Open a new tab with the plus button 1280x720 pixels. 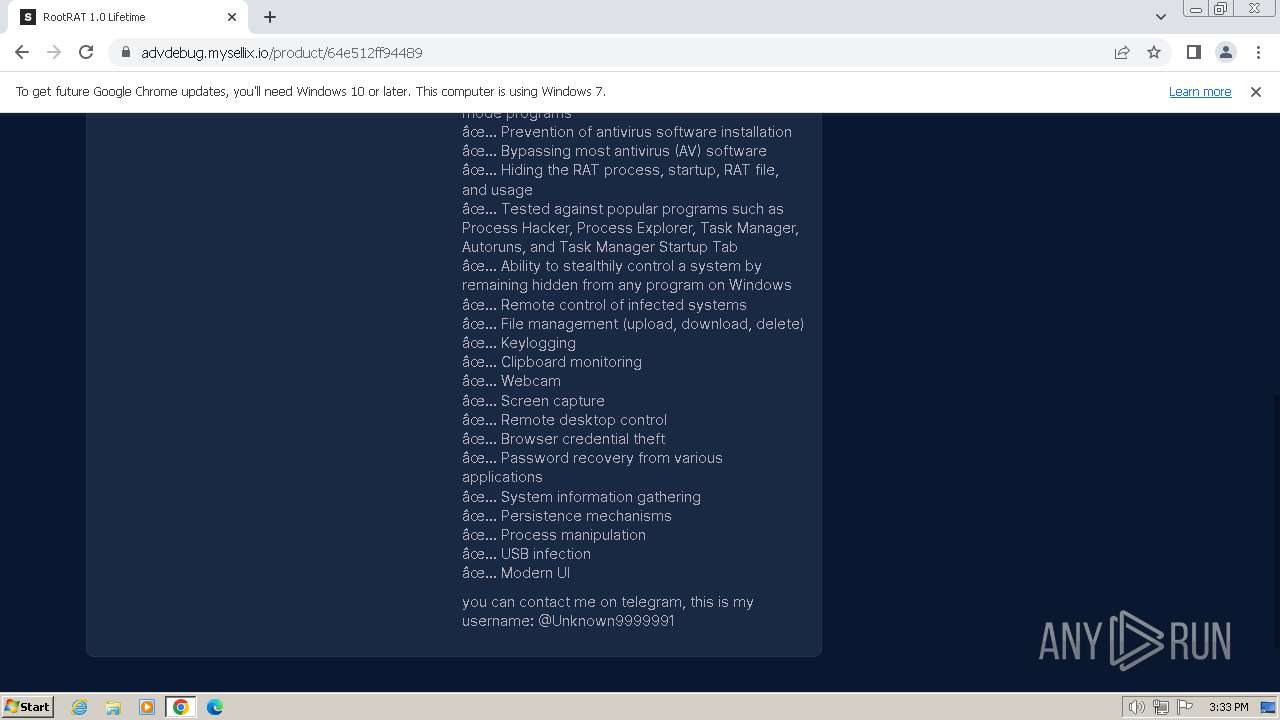tap(270, 17)
